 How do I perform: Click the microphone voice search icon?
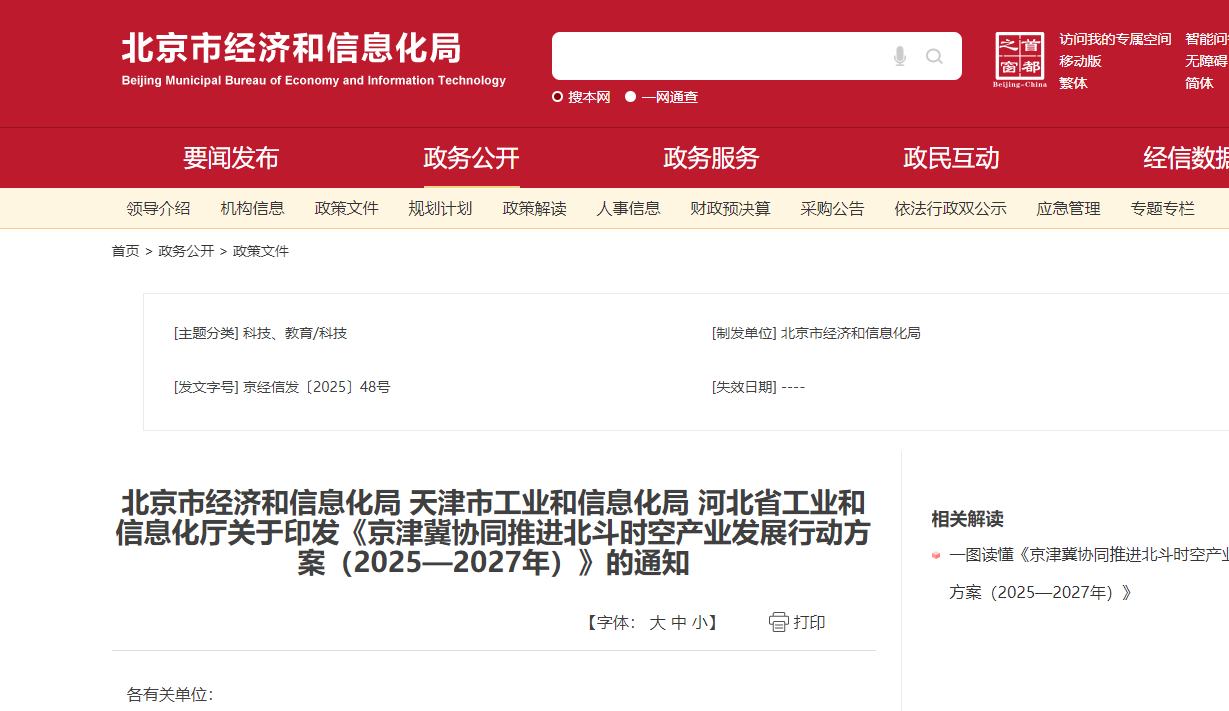pos(899,56)
